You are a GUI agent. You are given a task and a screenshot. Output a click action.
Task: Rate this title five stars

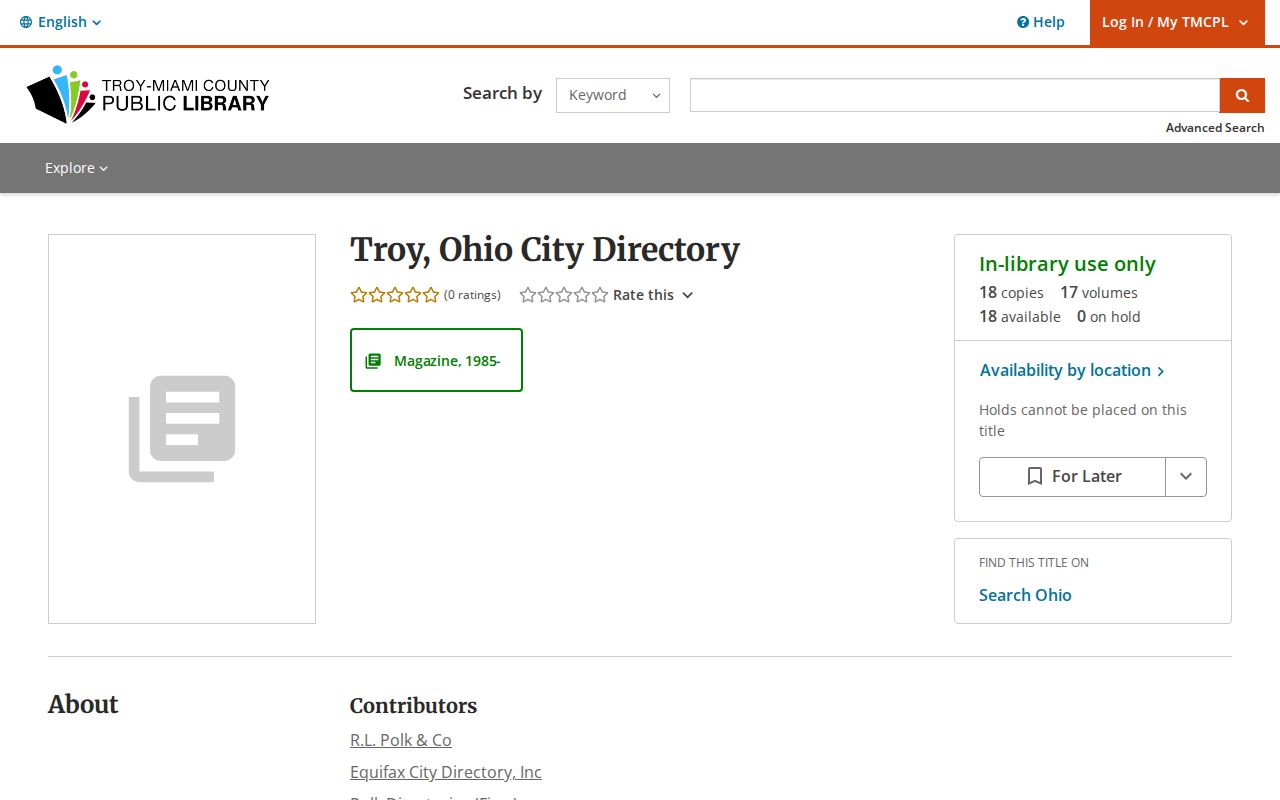tap(600, 295)
